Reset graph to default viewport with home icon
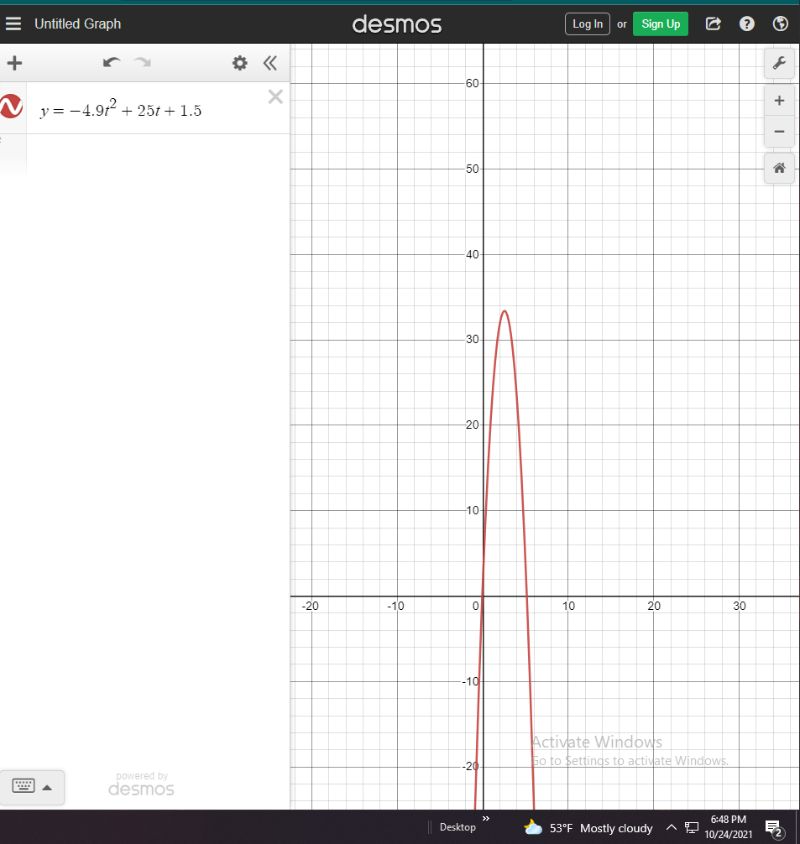Image resolution: width=800 pixels, height=844 pixels. click(x=779, y=169)
